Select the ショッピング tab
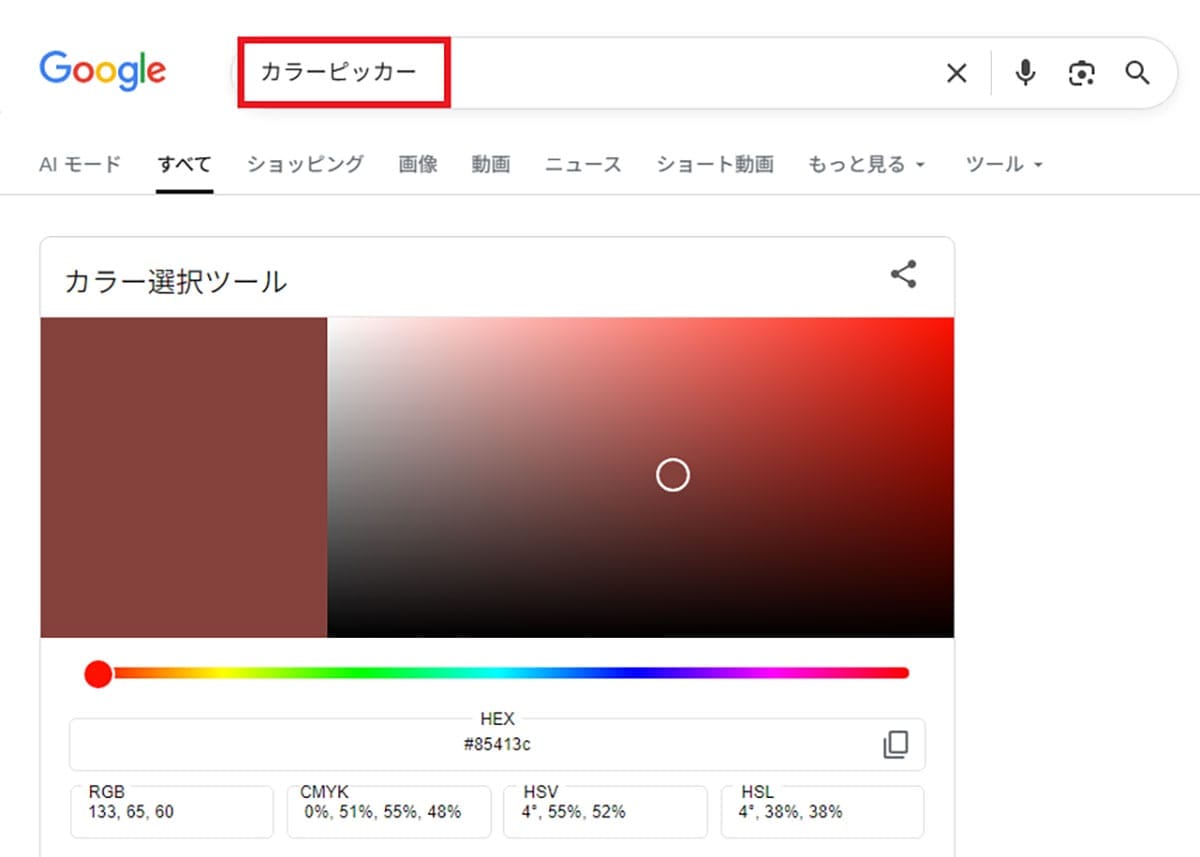Viewport: 1200px width, 857px height. pyautogui.click(x=304, y=165)
